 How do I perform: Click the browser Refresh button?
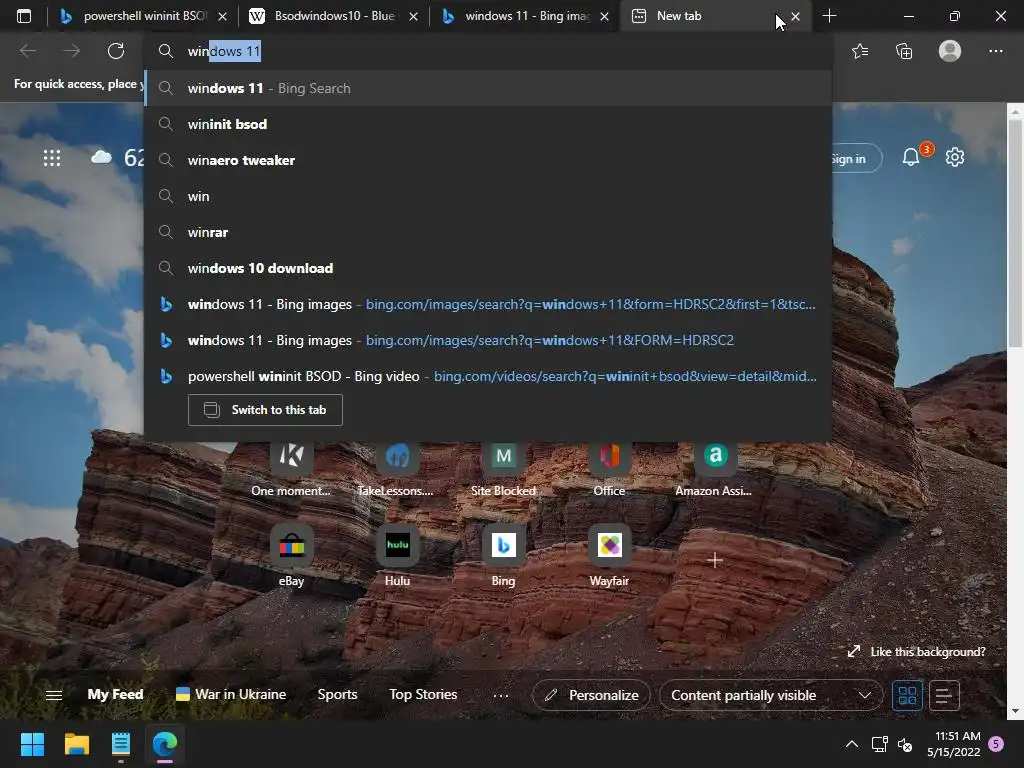pos(116,51)
